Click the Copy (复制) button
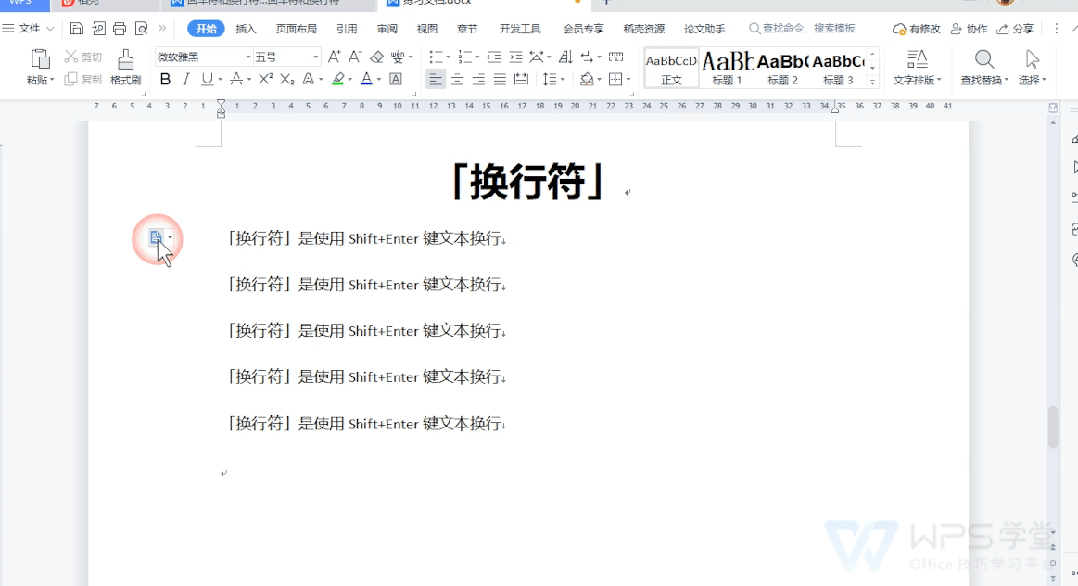The image size is (1078, 586). pyautogui.click(x=82, y=79)
